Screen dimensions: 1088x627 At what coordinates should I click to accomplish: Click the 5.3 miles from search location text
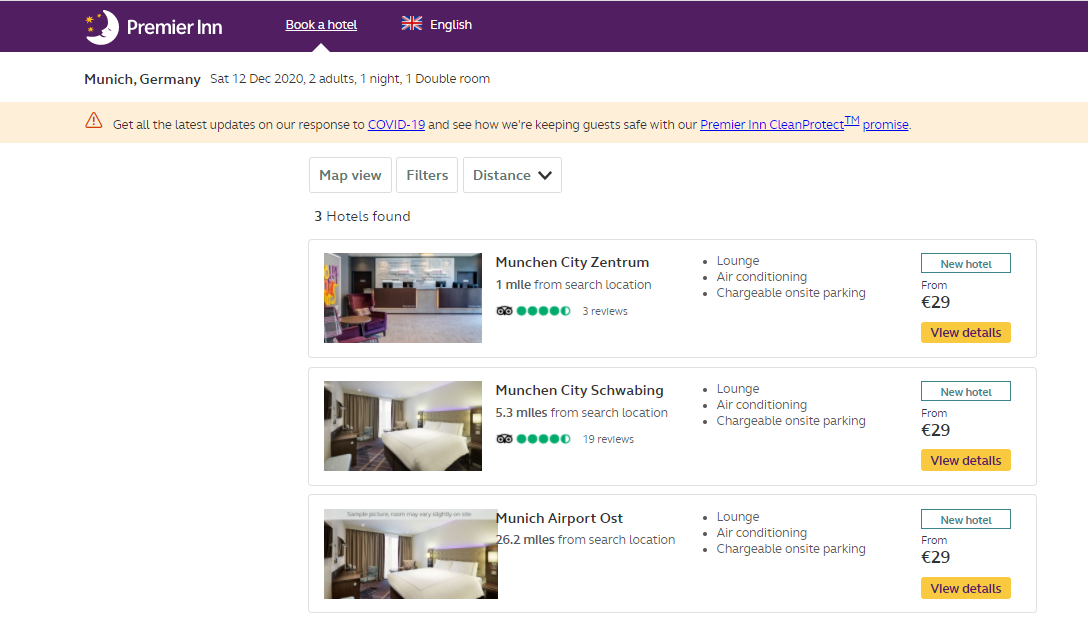581,413
